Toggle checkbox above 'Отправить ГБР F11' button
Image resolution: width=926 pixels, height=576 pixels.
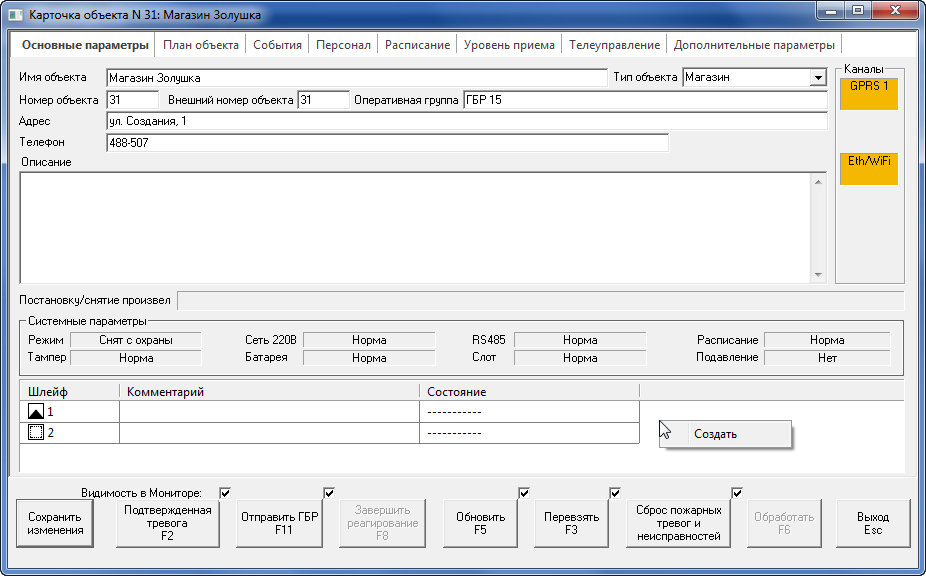[x=330, y=493]
